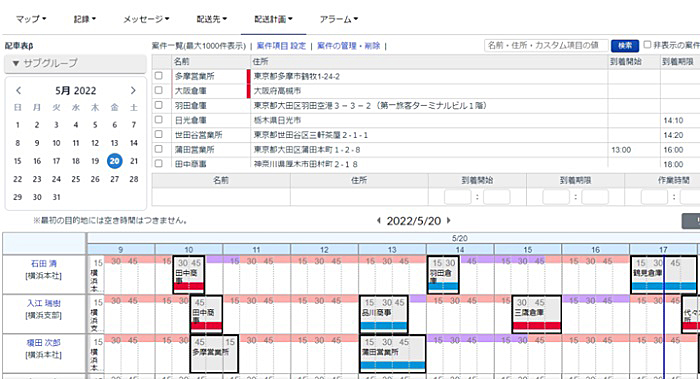Select 田中商事 block in 入江 row
700x379 pixels.
(x=206, y=314)
